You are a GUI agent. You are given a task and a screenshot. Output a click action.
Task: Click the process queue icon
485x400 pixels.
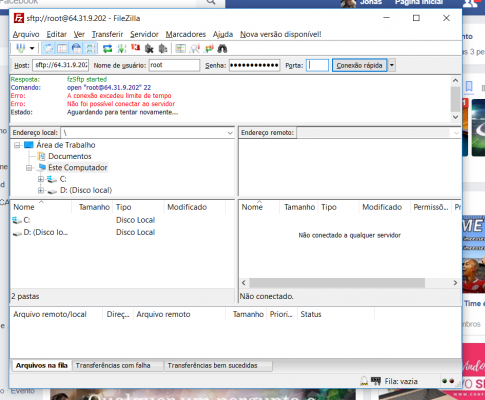[121, 48]
